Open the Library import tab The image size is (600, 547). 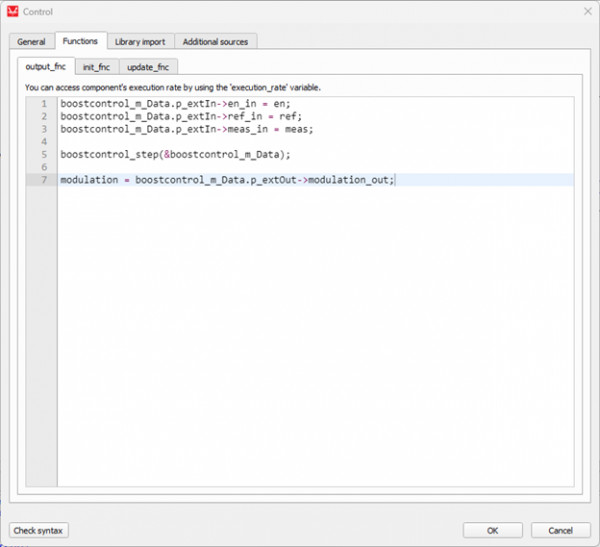pyautogui.click(x=140, y=42)
